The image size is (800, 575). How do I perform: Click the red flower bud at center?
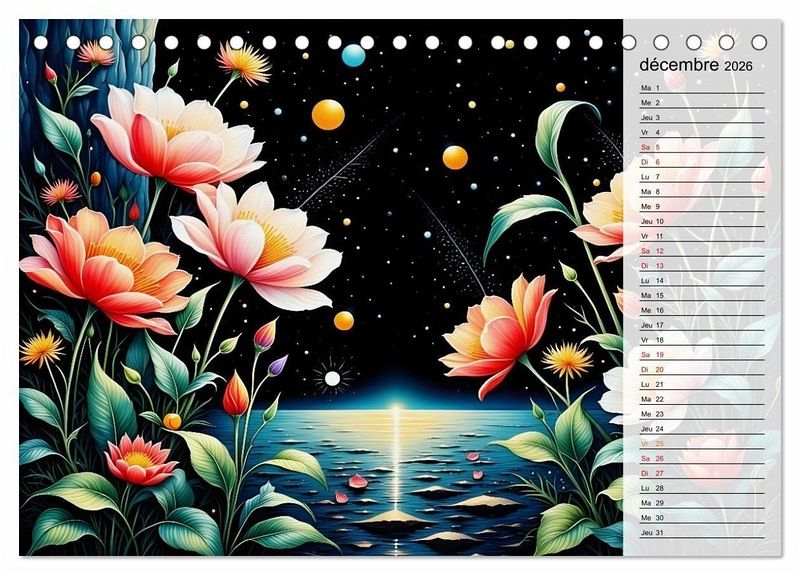click(x=235, y=396)
